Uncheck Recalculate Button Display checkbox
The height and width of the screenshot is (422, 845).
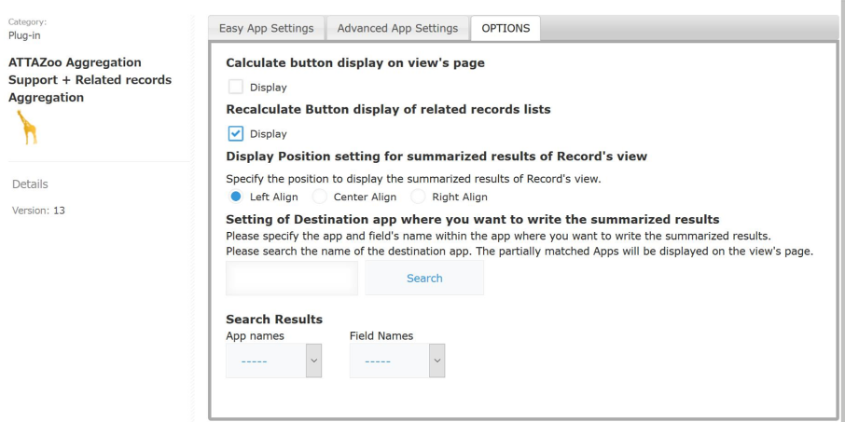[x=236, y=133]
